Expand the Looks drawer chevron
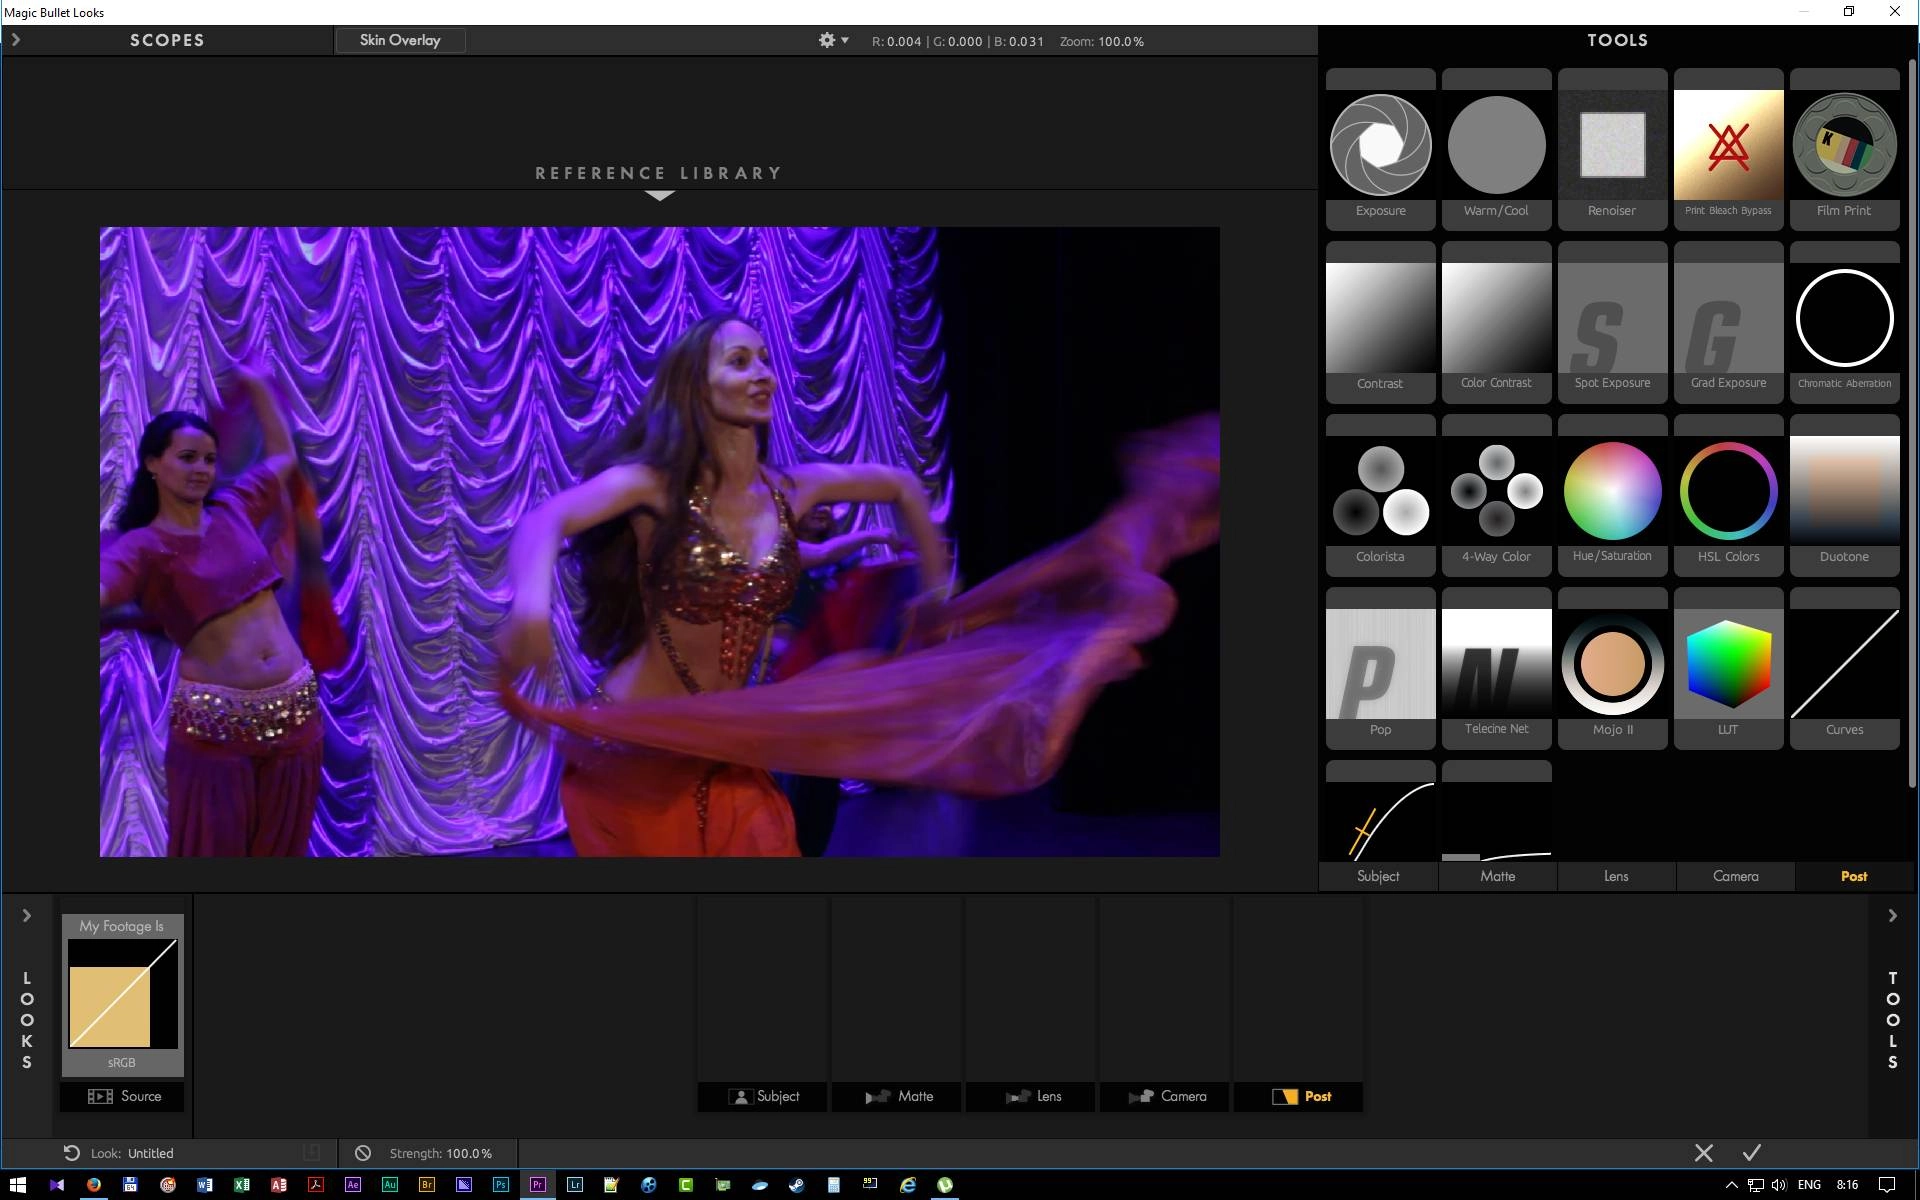The height and width of the screenshot is (1200, 1920). point(27,915)
